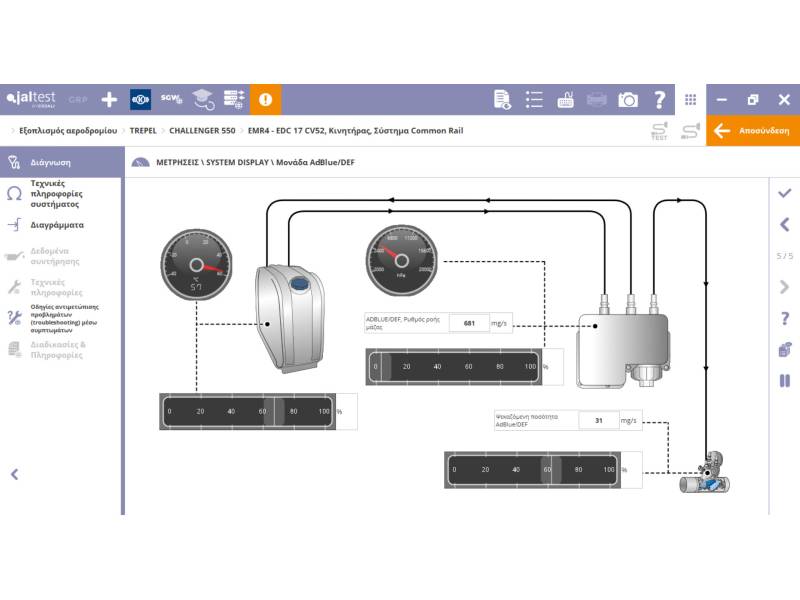The height and width of the screenshot is (600, 800).
Task: Click the AdBlue mass flow percentage bar
Action: pyautogui.click(x=454, y=366)
